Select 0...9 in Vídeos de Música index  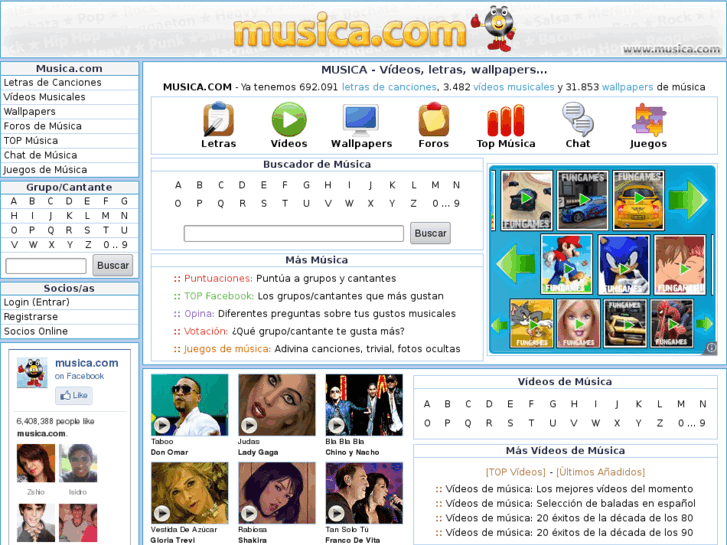[x=692, y=423]
